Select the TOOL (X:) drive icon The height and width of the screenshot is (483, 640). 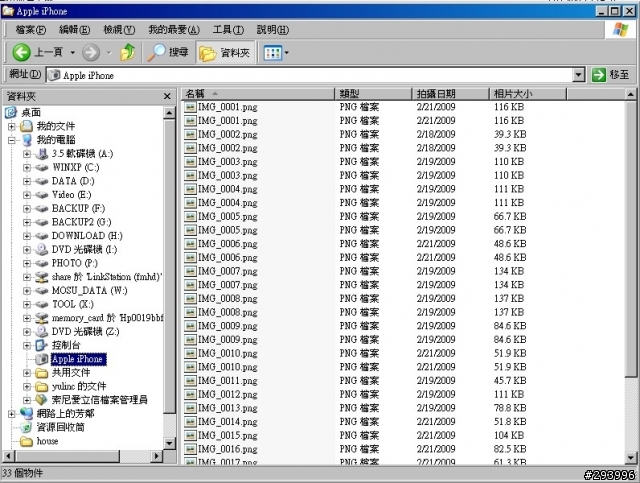click(x=41, y=304)
